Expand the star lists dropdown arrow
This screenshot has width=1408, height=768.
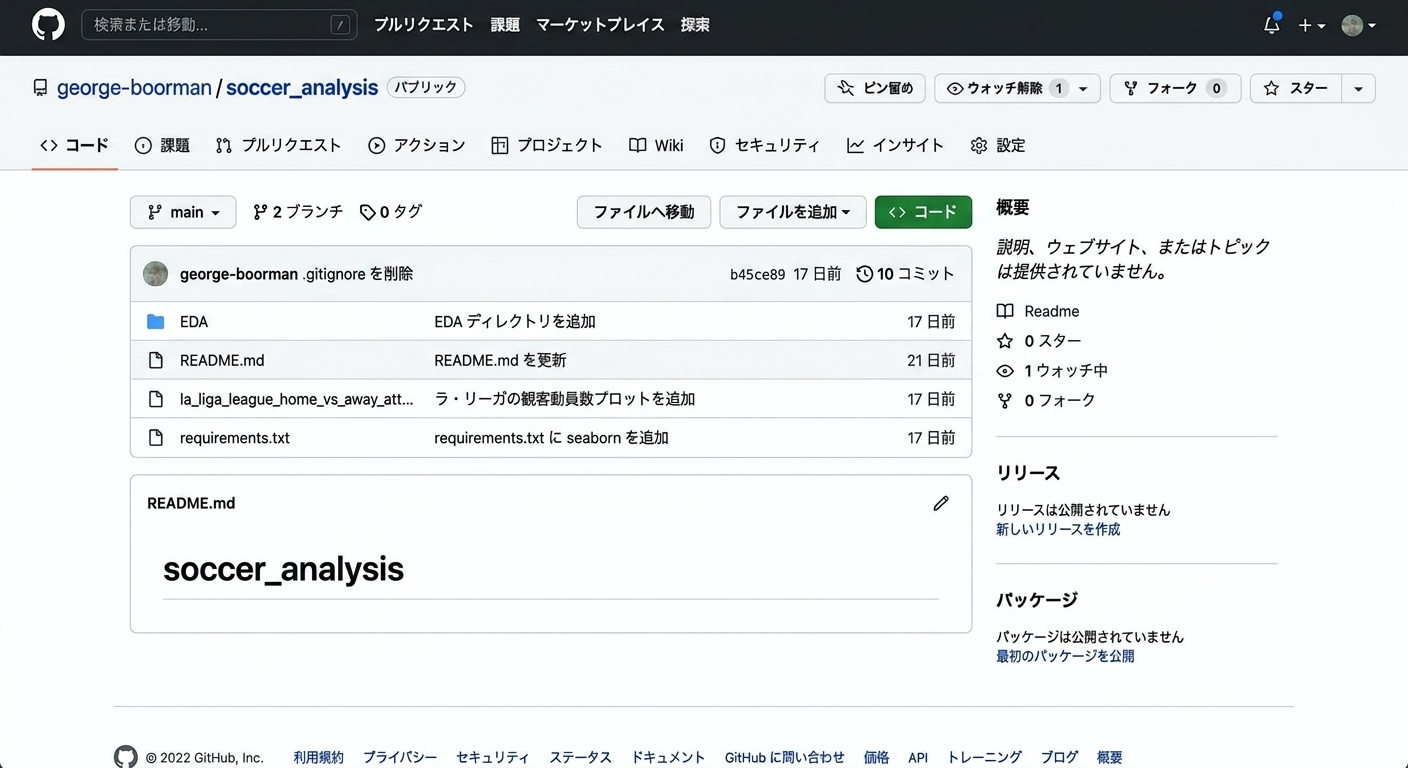point(1358,89)
